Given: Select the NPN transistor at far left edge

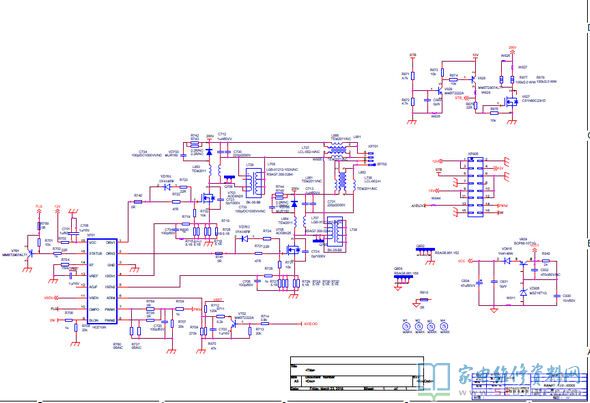Looking at the screenshot, I should point(29,254).
